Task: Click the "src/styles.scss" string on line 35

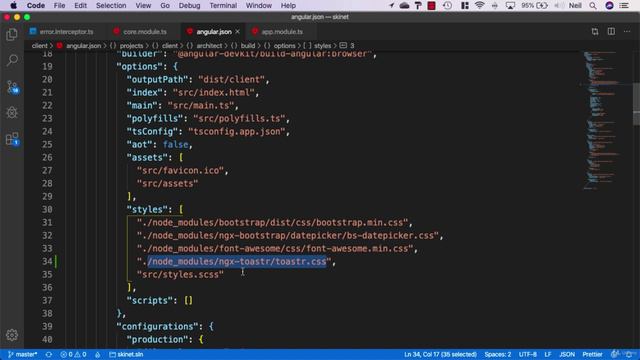Action: click(180, 274)
